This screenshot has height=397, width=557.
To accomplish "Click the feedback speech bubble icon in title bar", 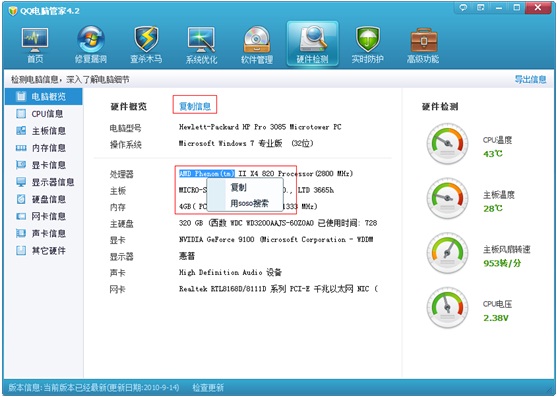I will [x=463, y=7].
